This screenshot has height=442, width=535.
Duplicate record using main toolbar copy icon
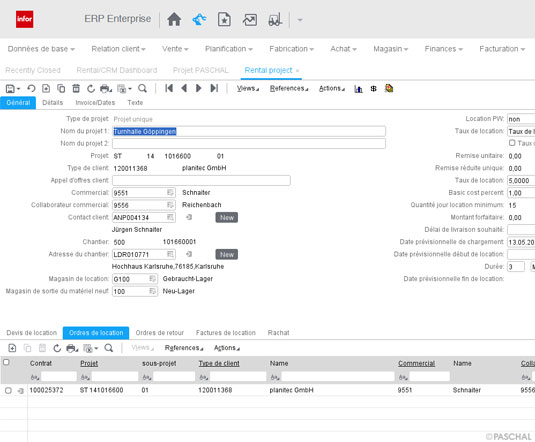61,89
